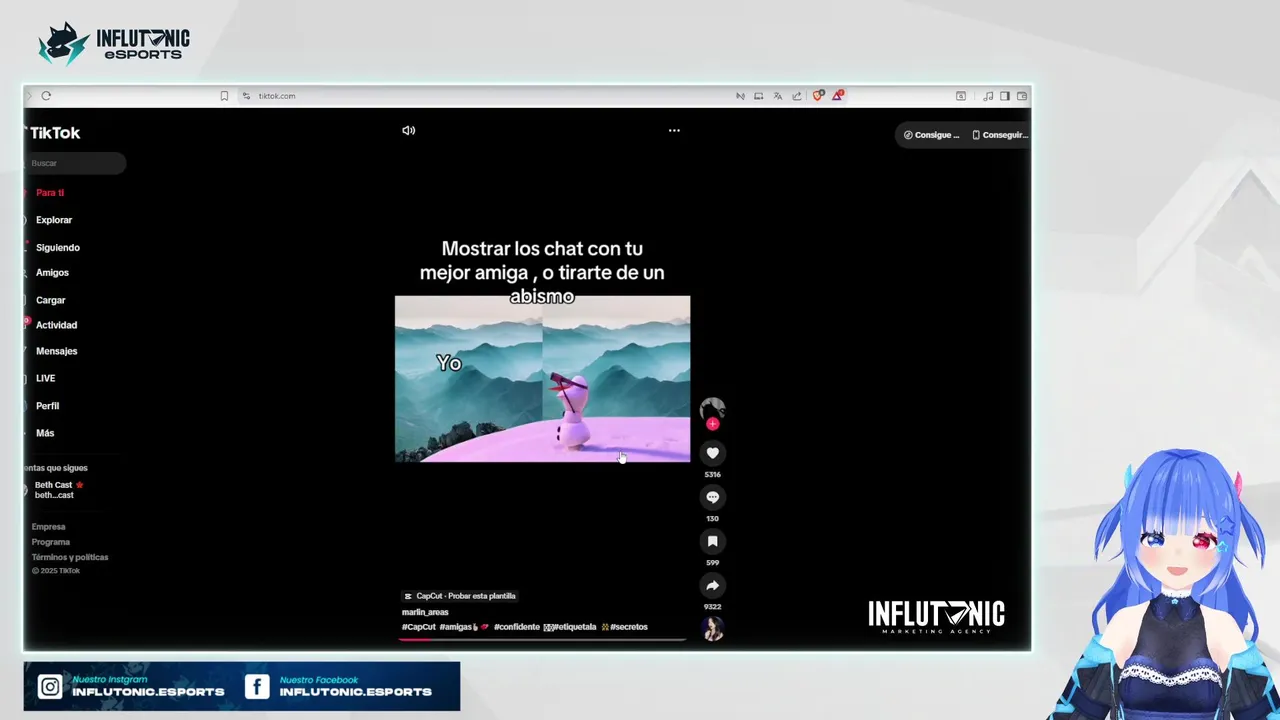The width and height of the screenshot is (1280, 720).
Task: Open the #confidente hashtag
Action: (517, 627)
